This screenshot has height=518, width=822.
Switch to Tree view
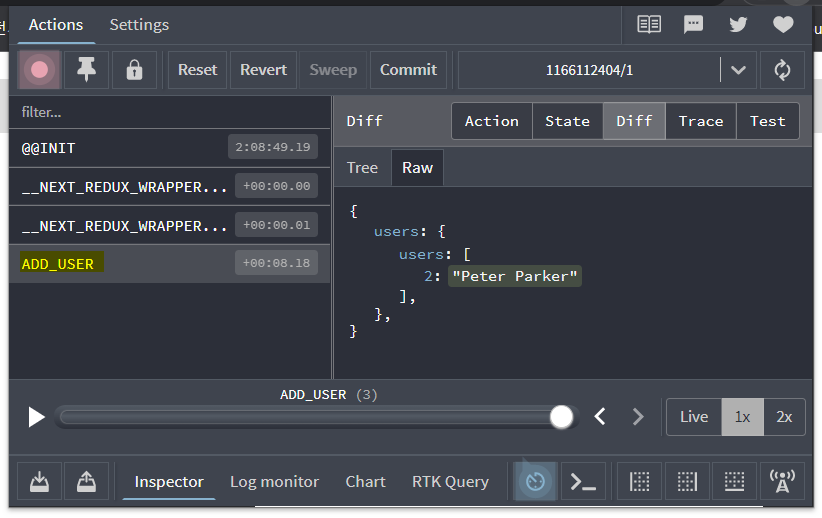point(362,168)
